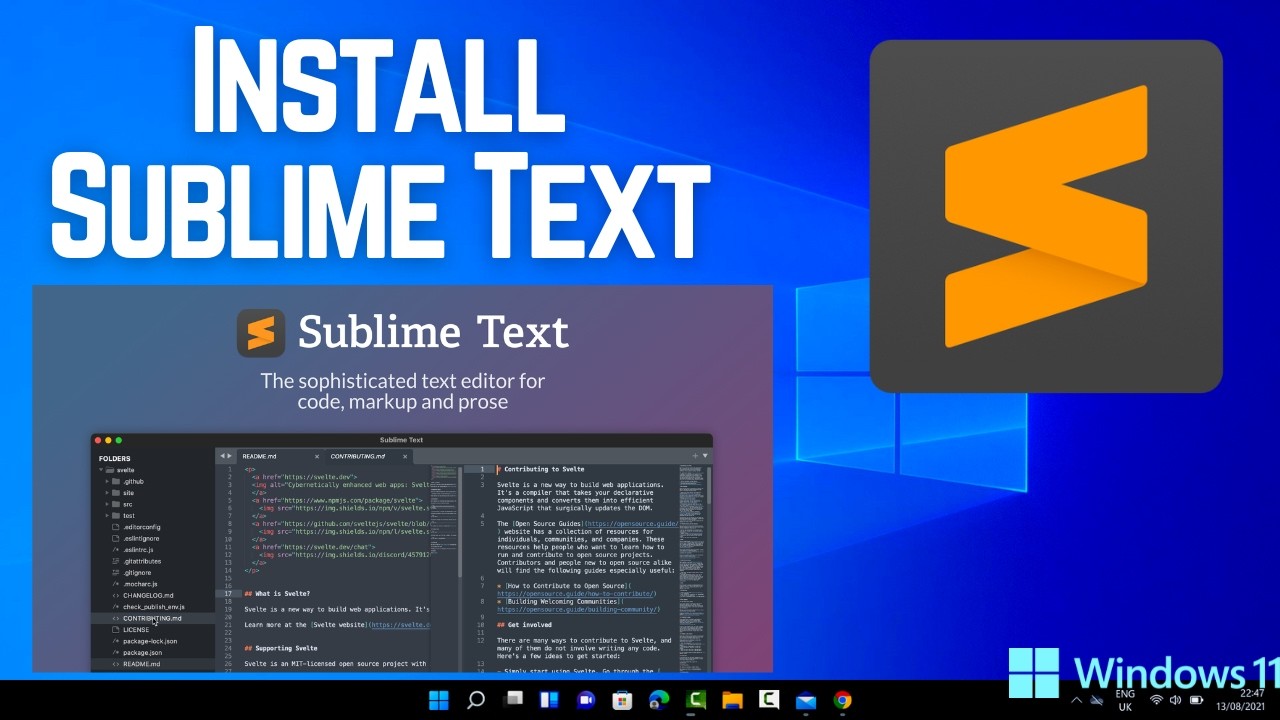The image size is (1280, 720).
Task: Open the Widgets taskbar icon
Action: click(549, 700)
